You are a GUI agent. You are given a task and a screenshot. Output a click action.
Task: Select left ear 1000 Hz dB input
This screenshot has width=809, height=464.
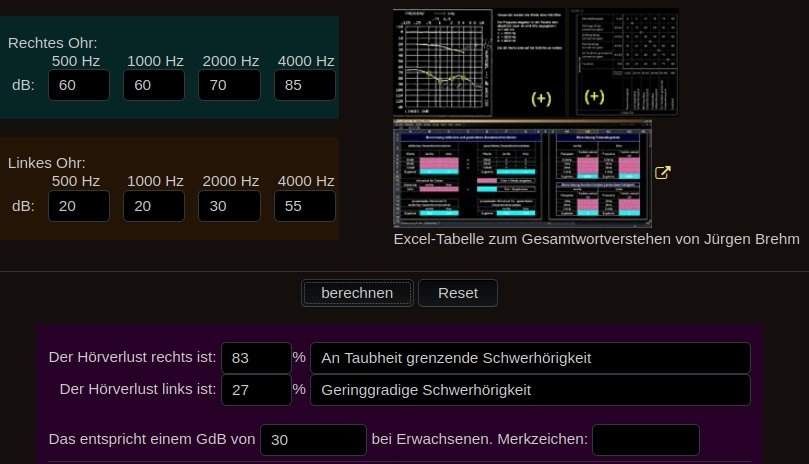pyautogui.click(x=154, y=206)
